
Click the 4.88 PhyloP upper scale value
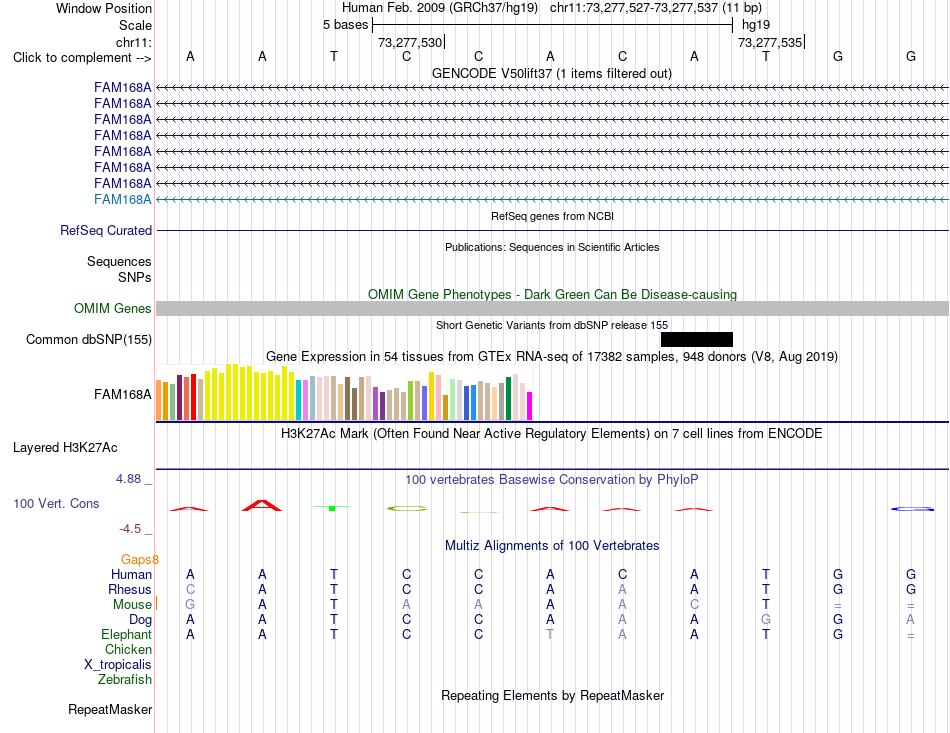tap(128, 479)
